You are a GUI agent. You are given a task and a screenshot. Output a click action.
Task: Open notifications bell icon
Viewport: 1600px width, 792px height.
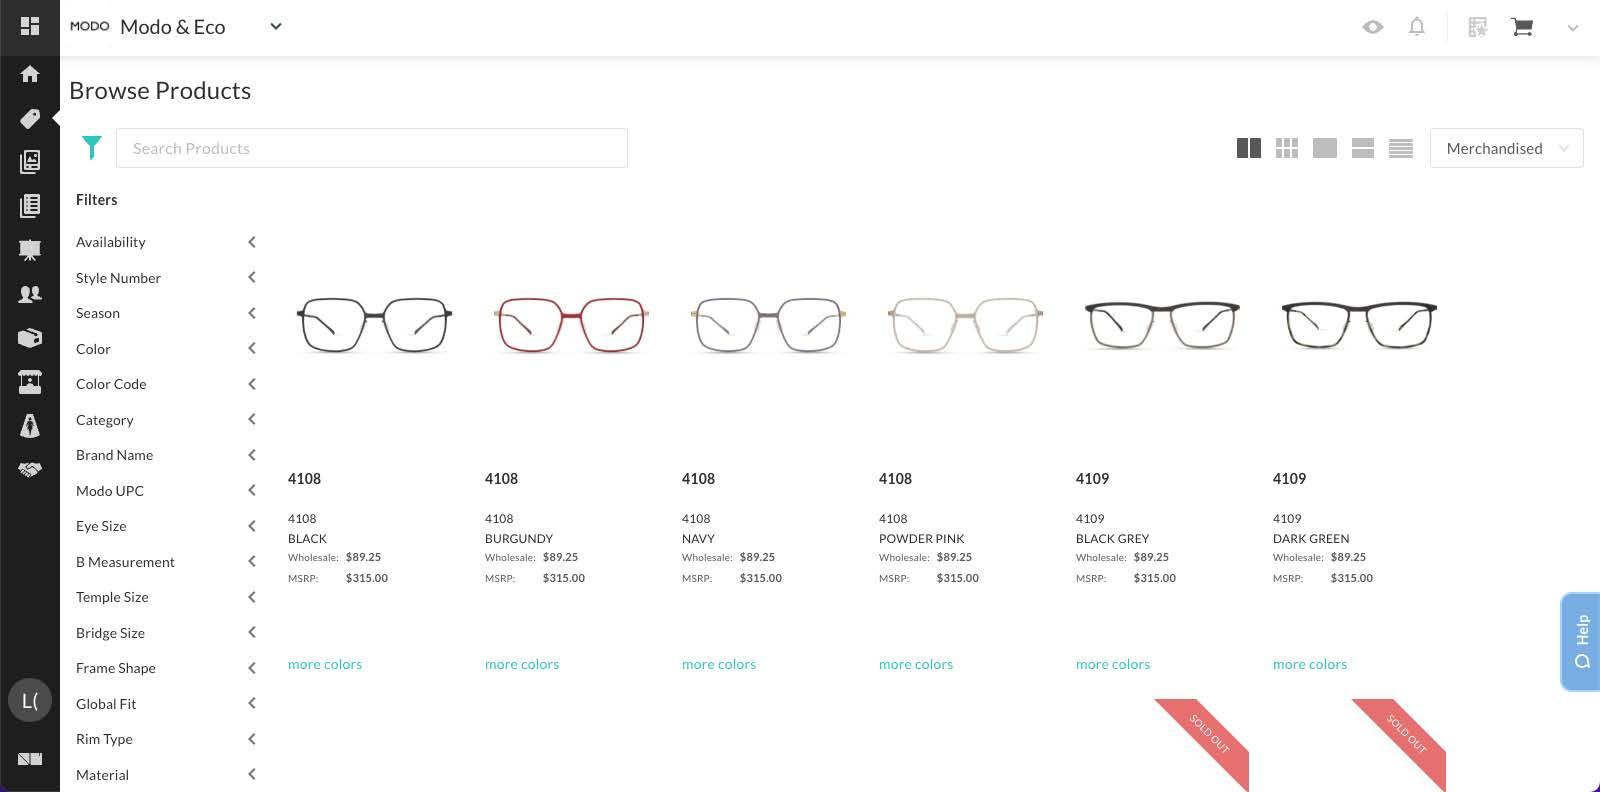click(1417, 27)
